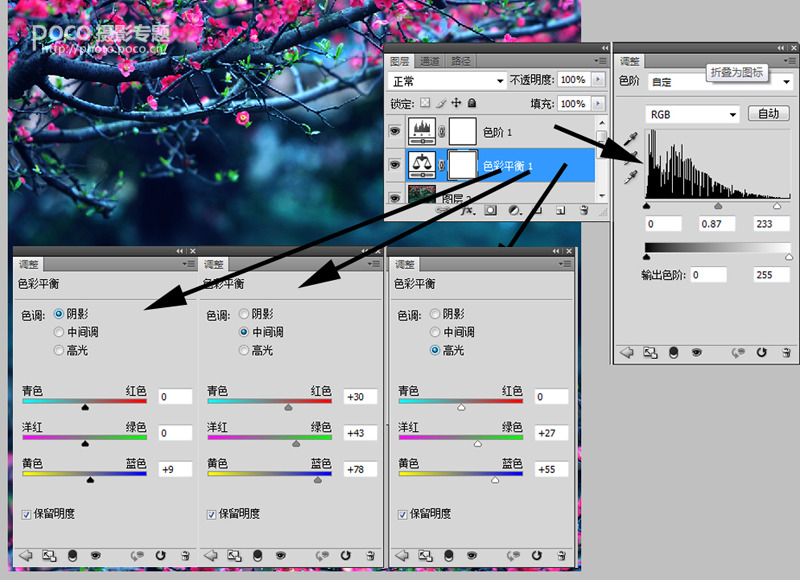Select 调整 tab in the 阴影 color balance panel
800x580 pixels.
tap(29, 264)
